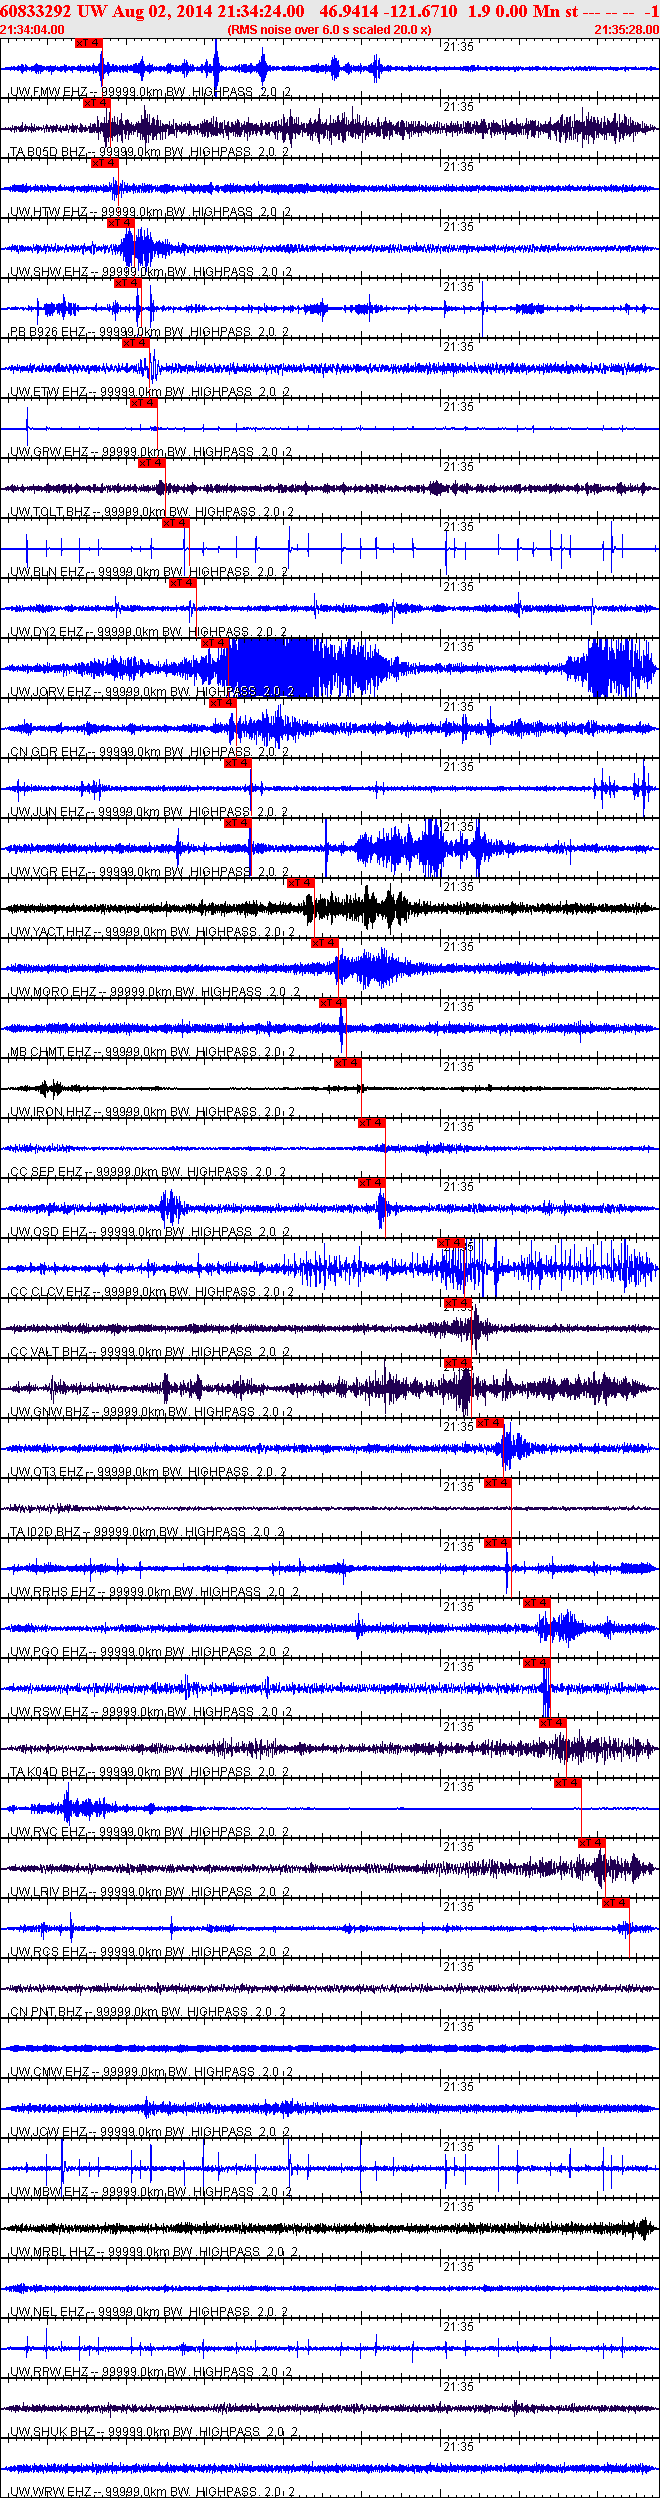The width and height of the screenshot is (660, 2498).
Task: Select the xT 4 pick marker on the UW.HTW trace
Action: point(104,163)
